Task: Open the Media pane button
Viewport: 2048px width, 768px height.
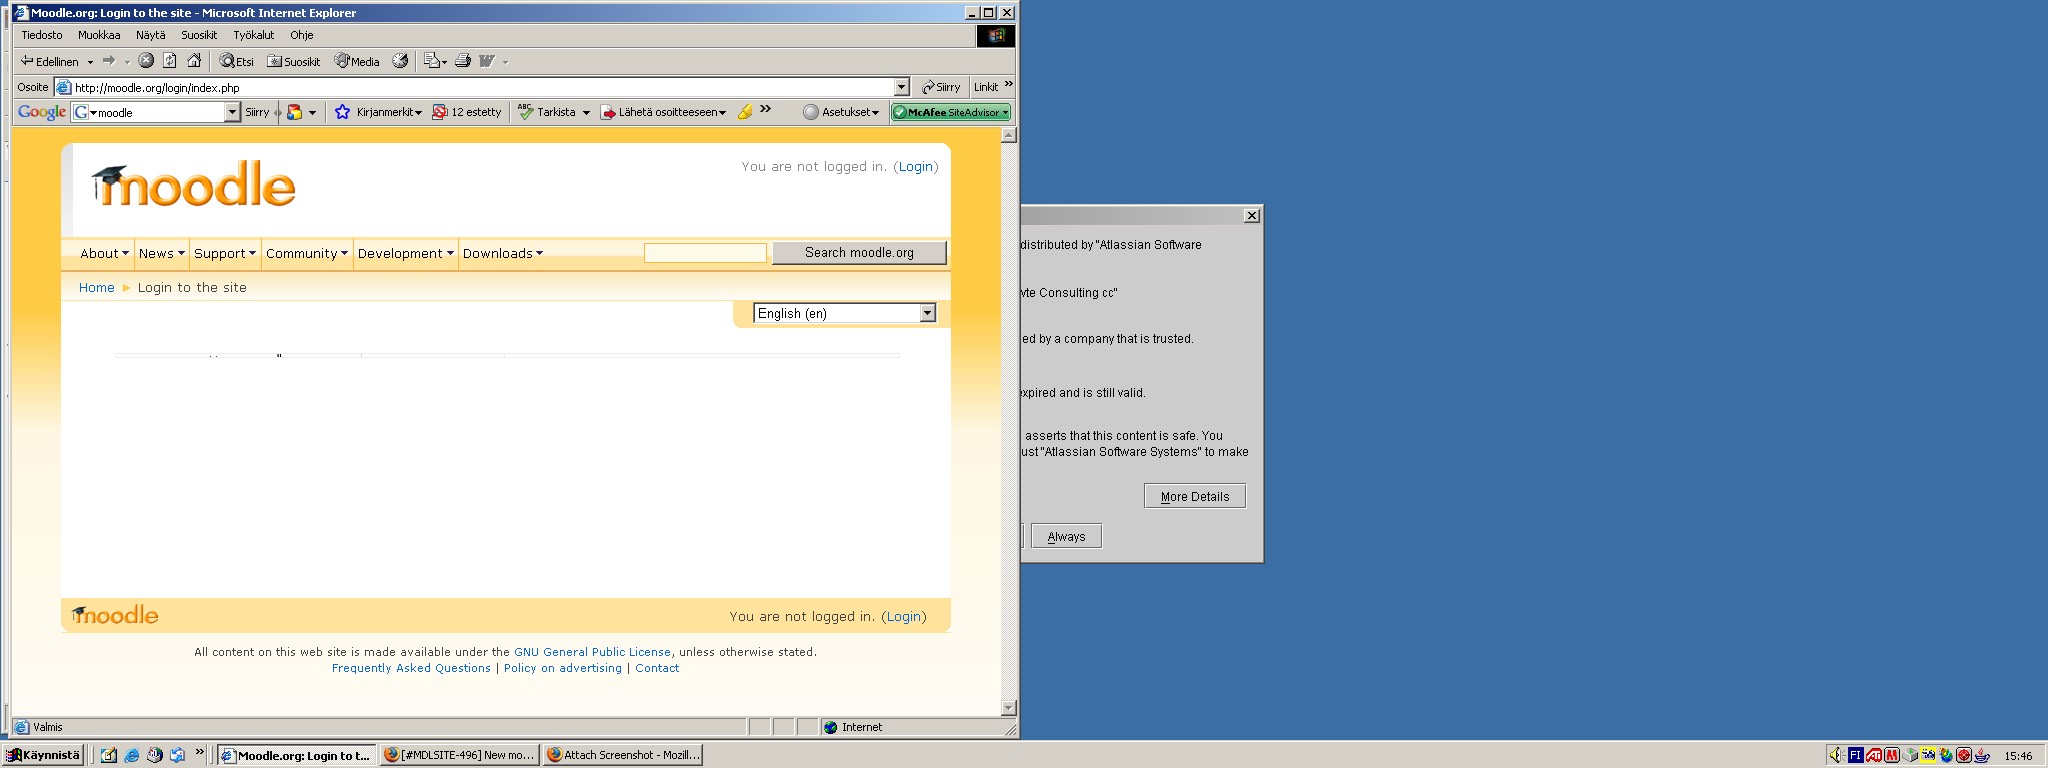Action: click(357, 61)
